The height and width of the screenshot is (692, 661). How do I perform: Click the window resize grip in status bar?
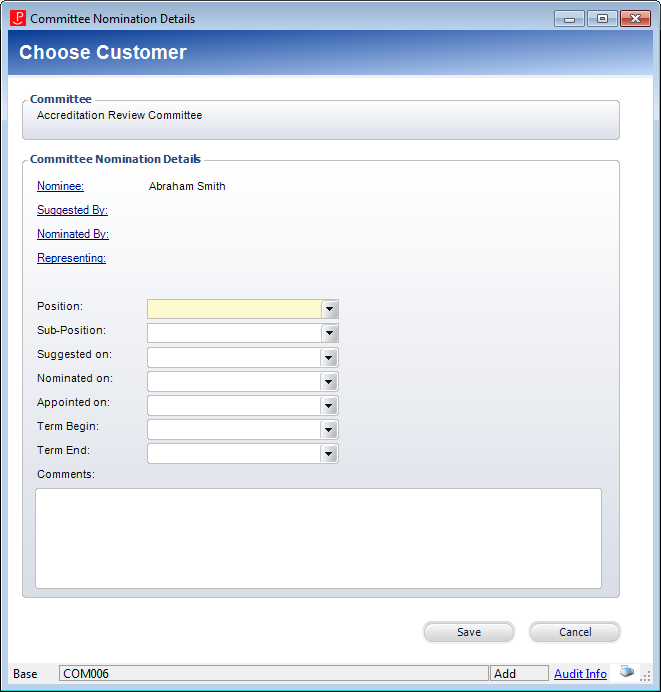click(645, 676)
